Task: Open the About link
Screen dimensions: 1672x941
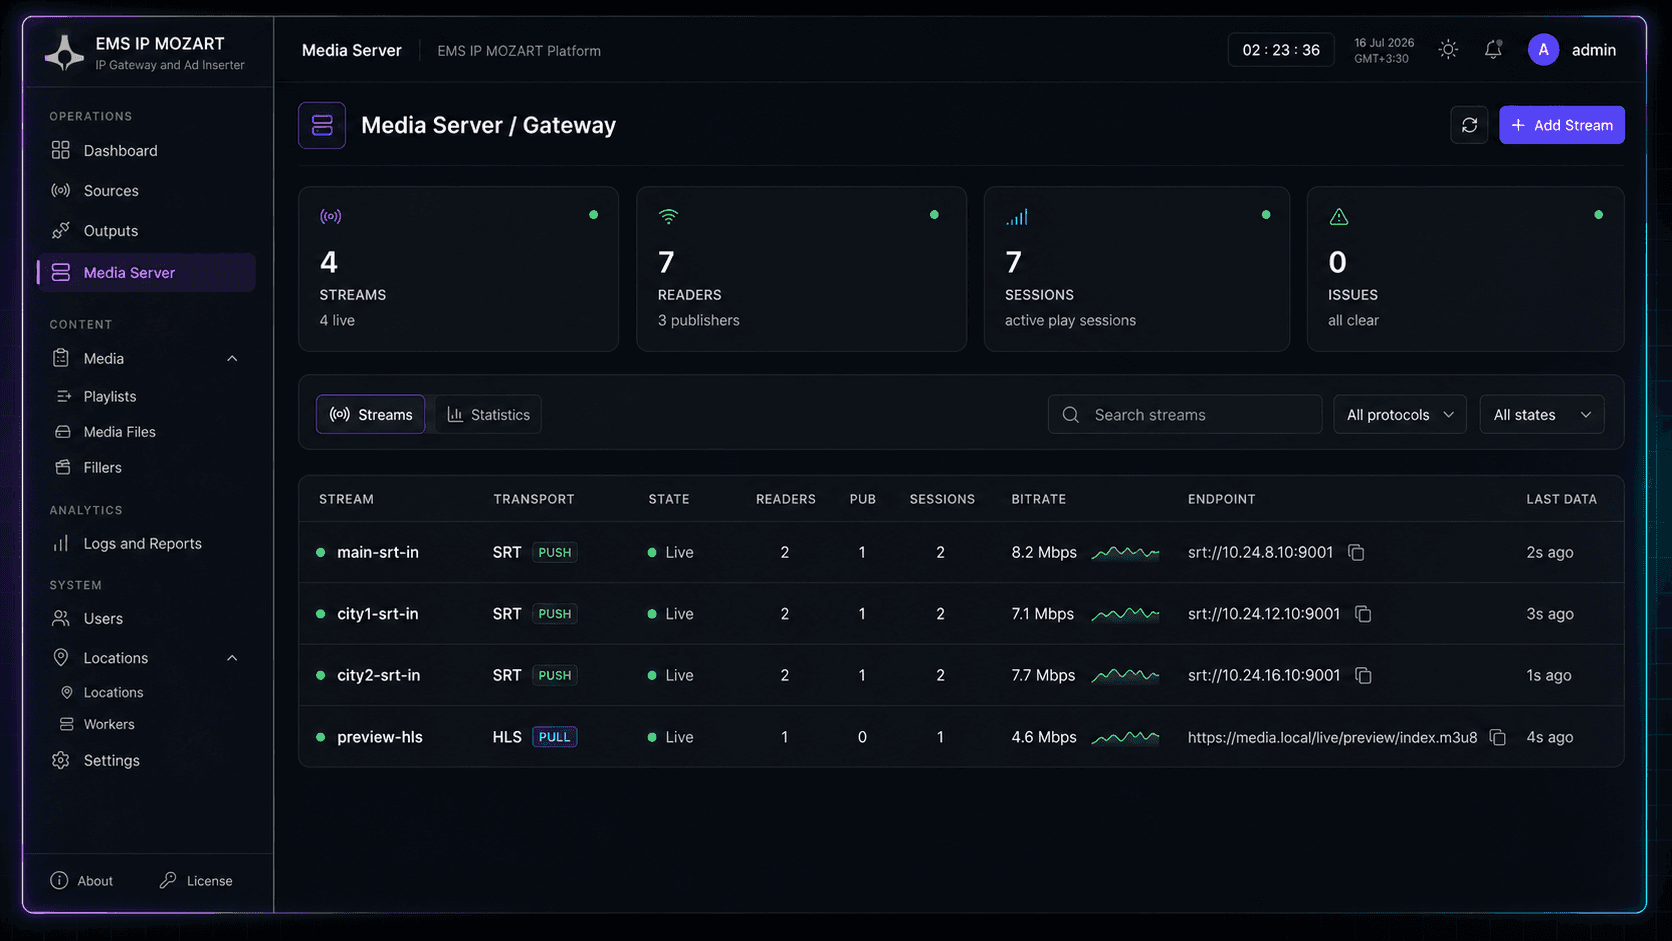Action: pyautogui.click(x=82, y=880)
